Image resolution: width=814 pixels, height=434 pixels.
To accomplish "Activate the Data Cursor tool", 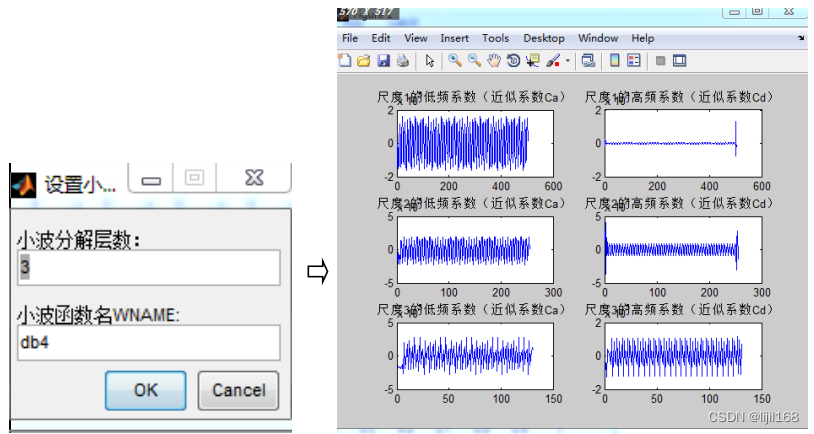I will click(533, 61).
